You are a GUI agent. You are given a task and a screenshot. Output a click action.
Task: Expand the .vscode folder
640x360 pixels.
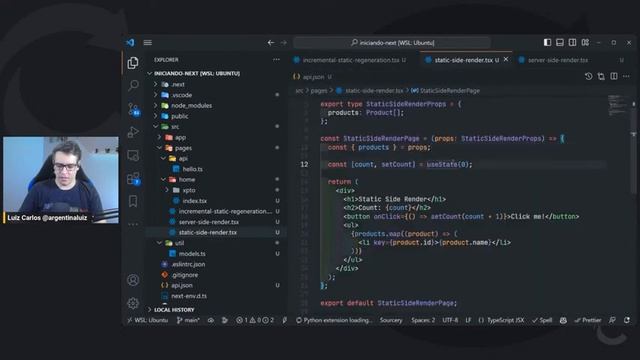pos(181,95)
